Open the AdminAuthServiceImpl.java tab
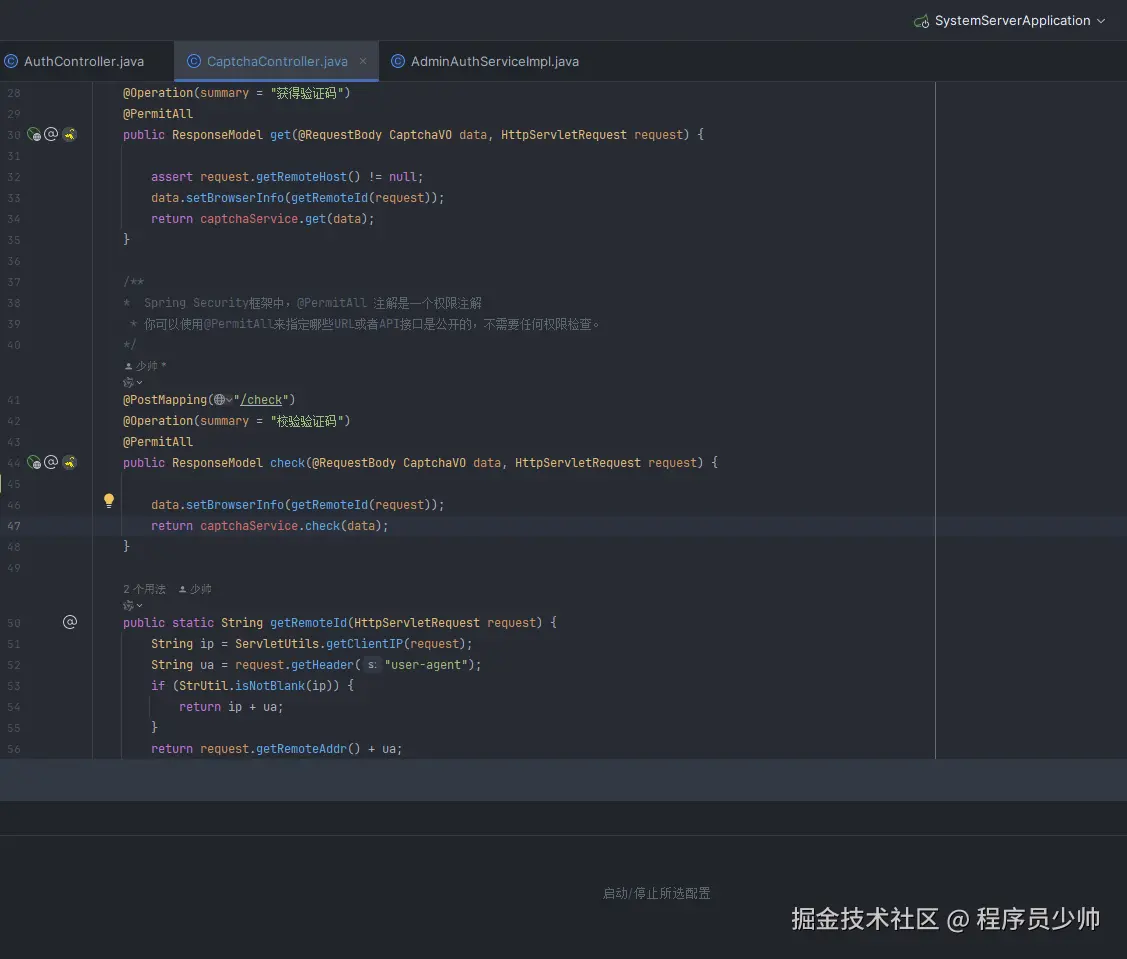Viewport: 1127px width, 959px height. tap(494, 61)
